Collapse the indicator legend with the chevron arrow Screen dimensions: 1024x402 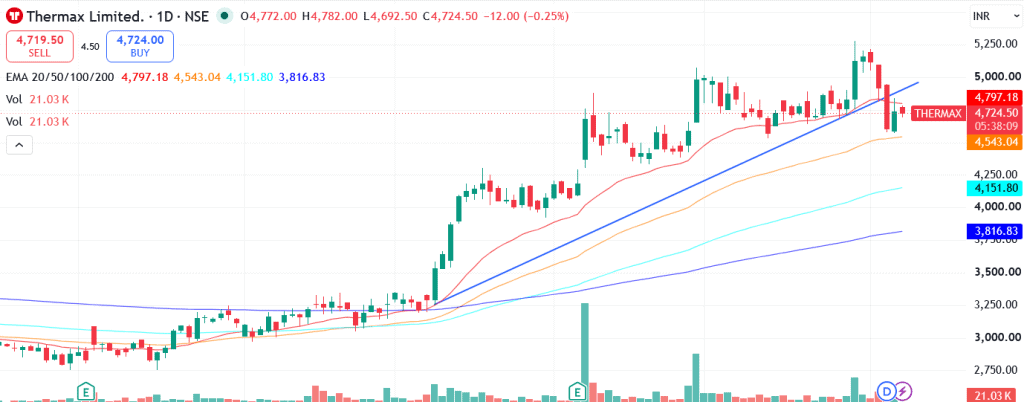click(x=20, y=145)
